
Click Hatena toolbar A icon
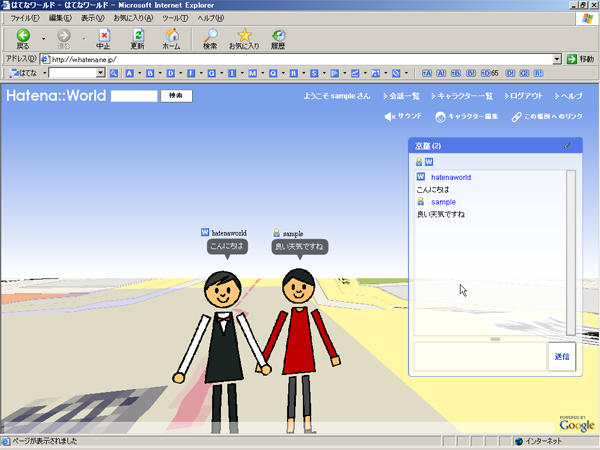(130, 73)
